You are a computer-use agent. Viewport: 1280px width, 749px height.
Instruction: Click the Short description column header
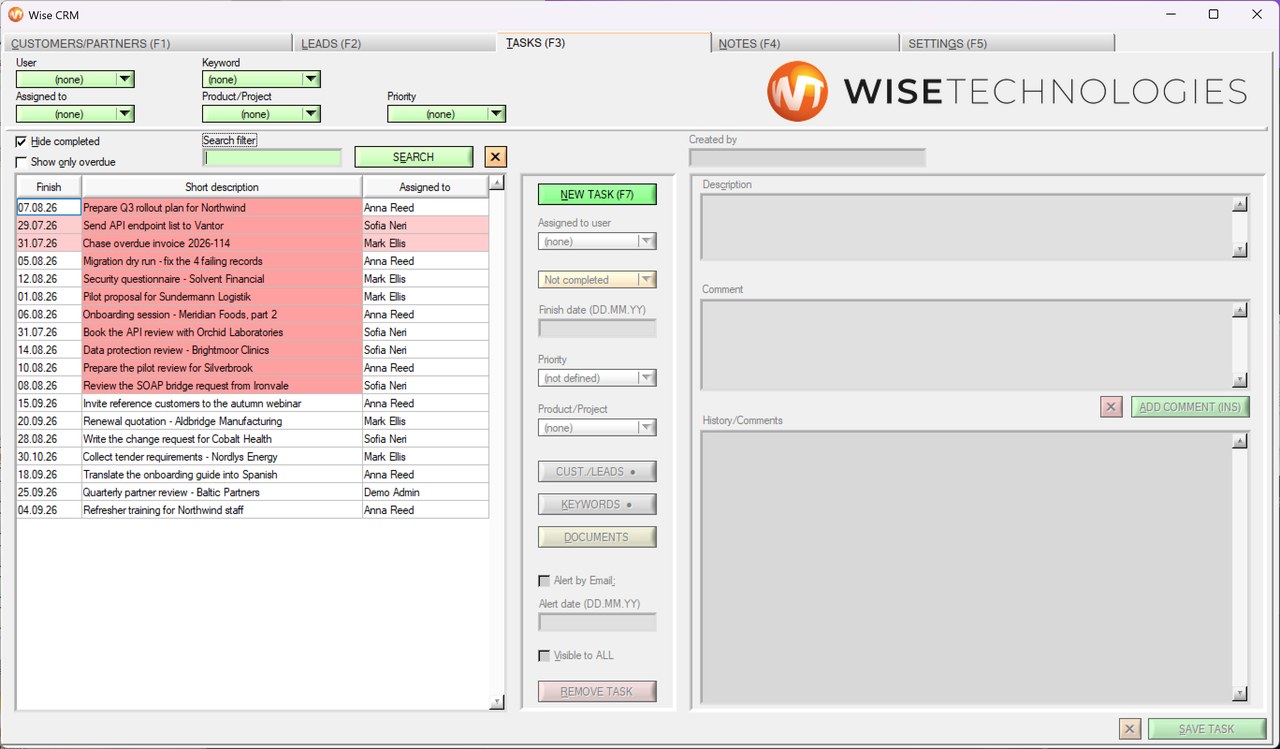[222, 187]
